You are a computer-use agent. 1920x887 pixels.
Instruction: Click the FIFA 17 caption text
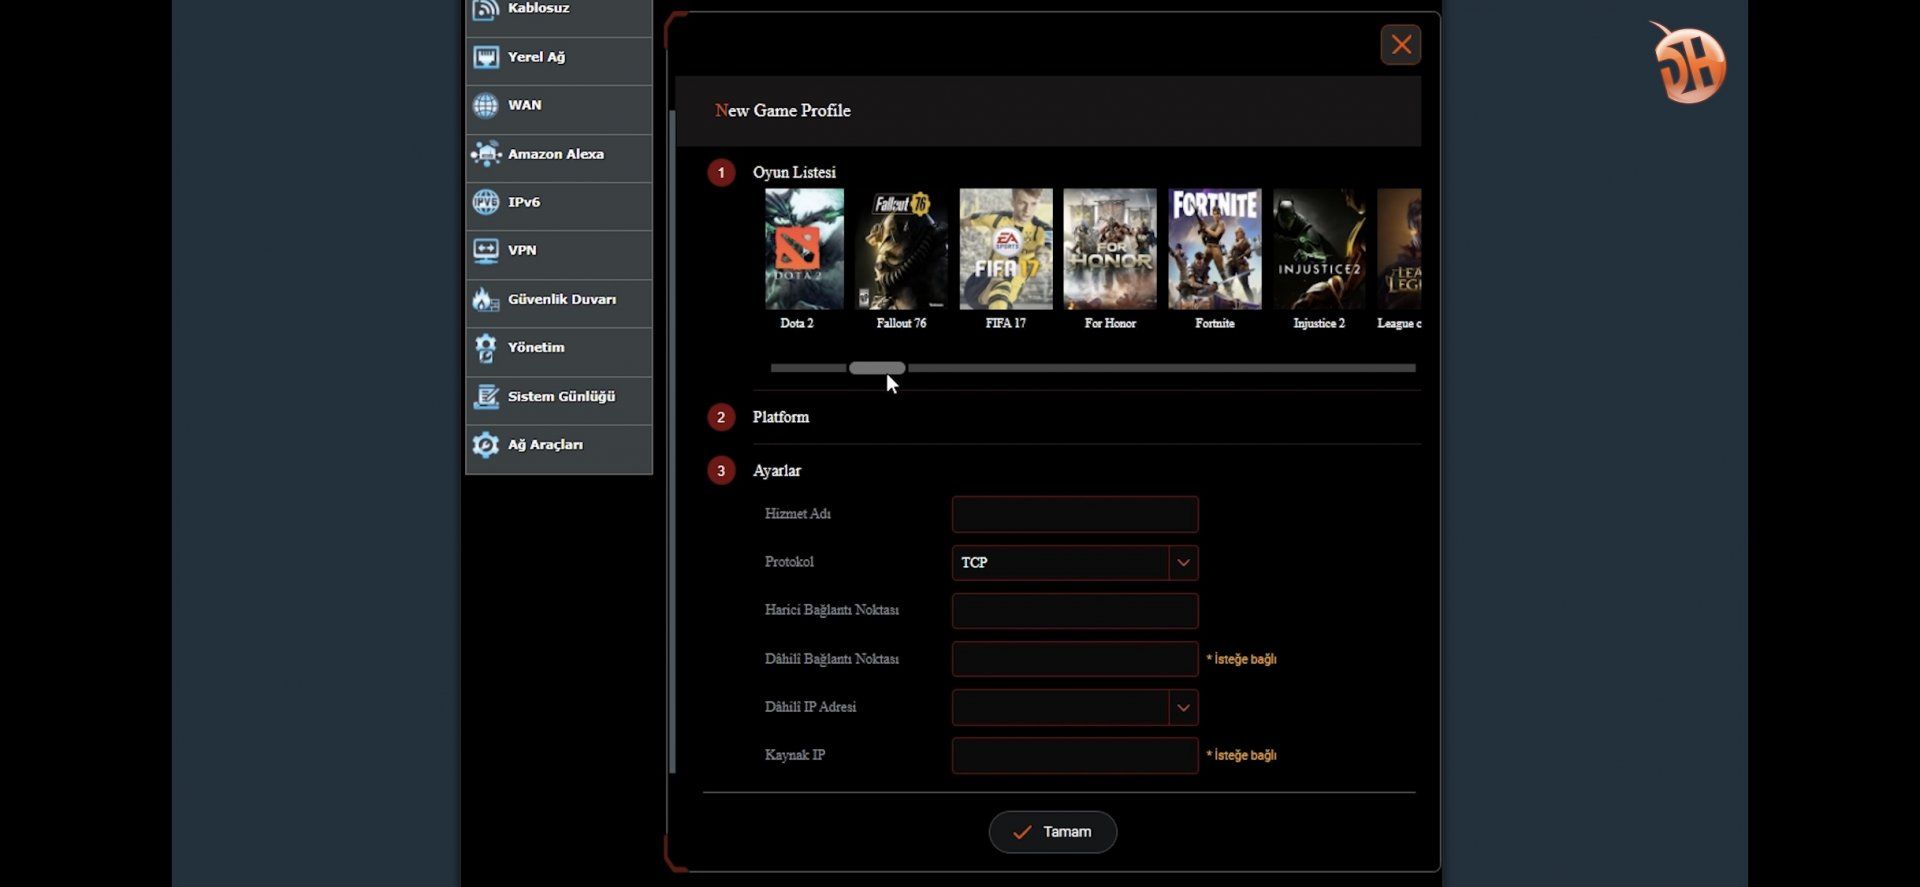click(x=1006, y=323)
